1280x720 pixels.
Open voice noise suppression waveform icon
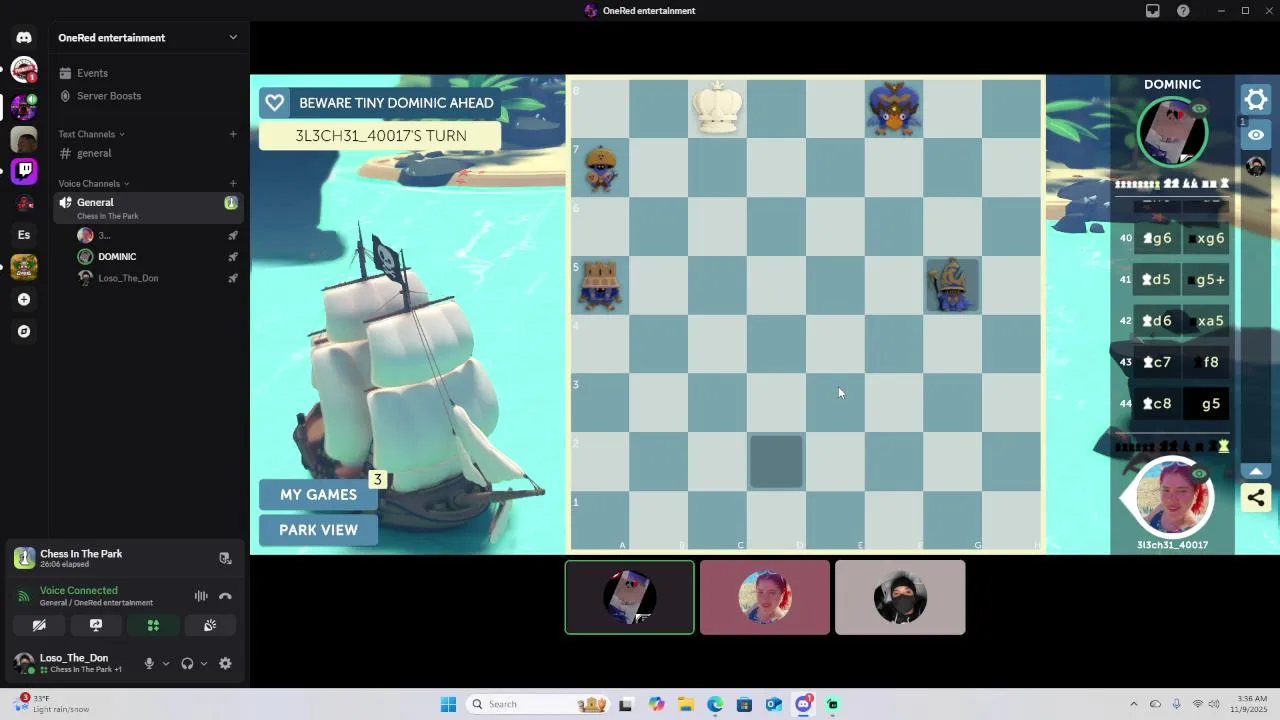tap(201, 596)
